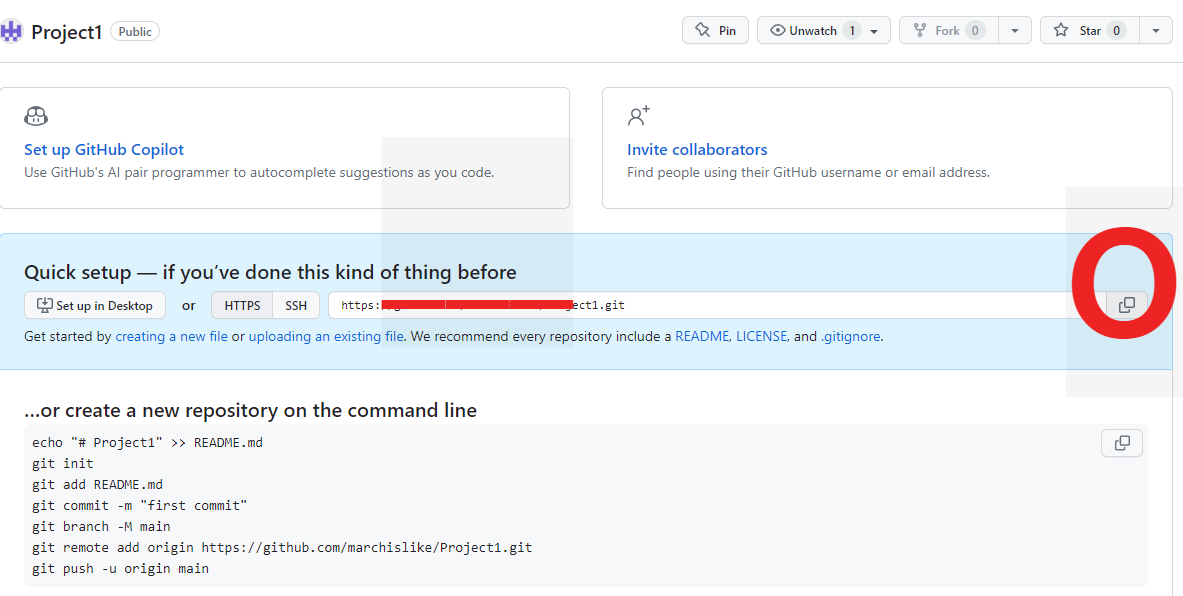Click the Quick setup heading text
Image resolution: width=1183 pixels, height=596 pixels.
tap(270, 272)
